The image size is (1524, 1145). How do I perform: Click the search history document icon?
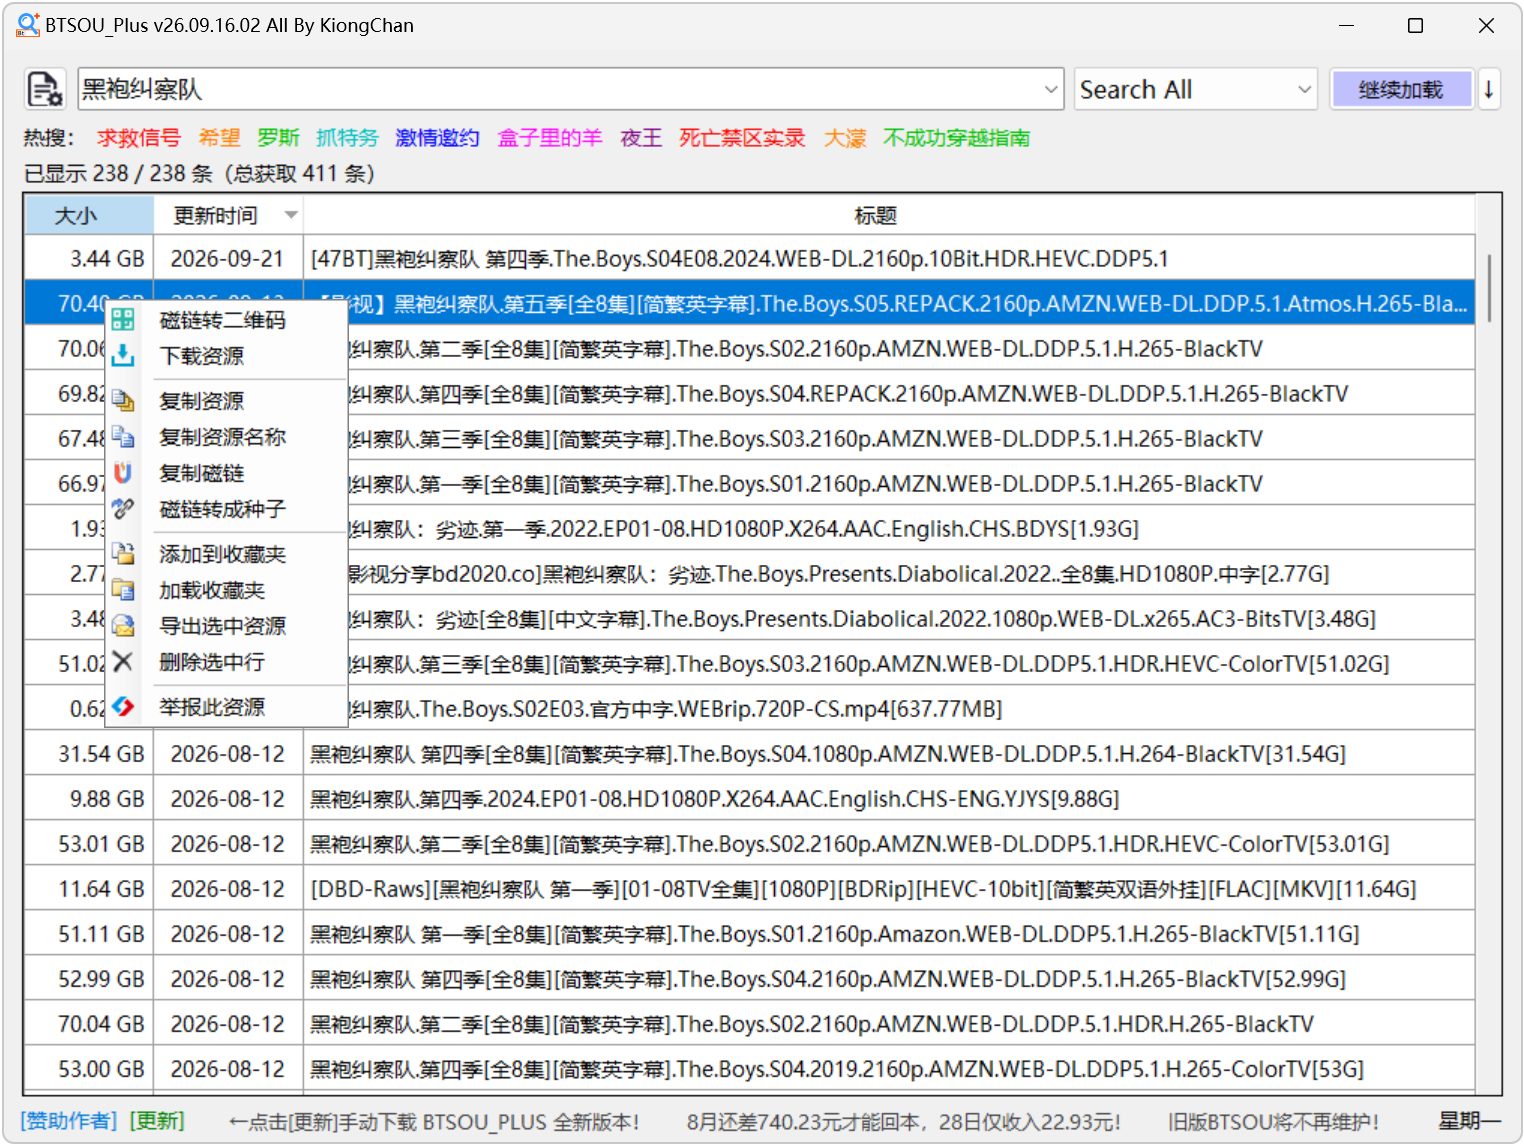(45, 89)
